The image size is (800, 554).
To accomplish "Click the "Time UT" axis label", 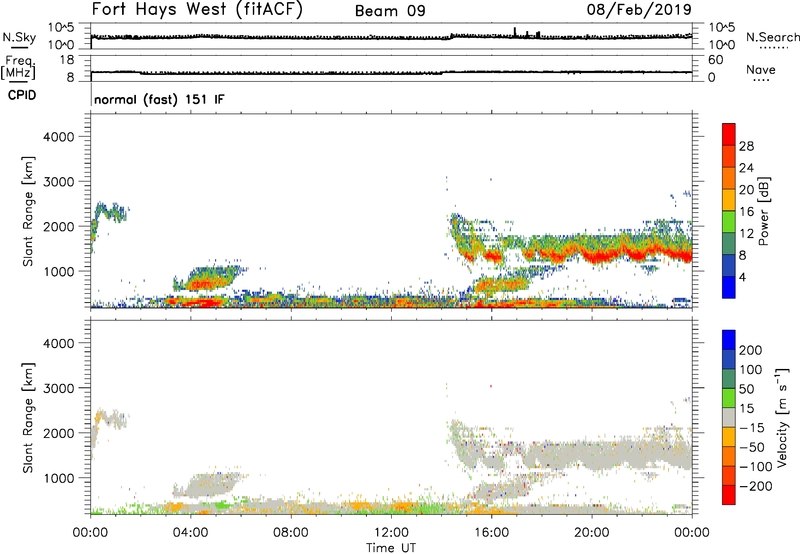I will [391, 548].
